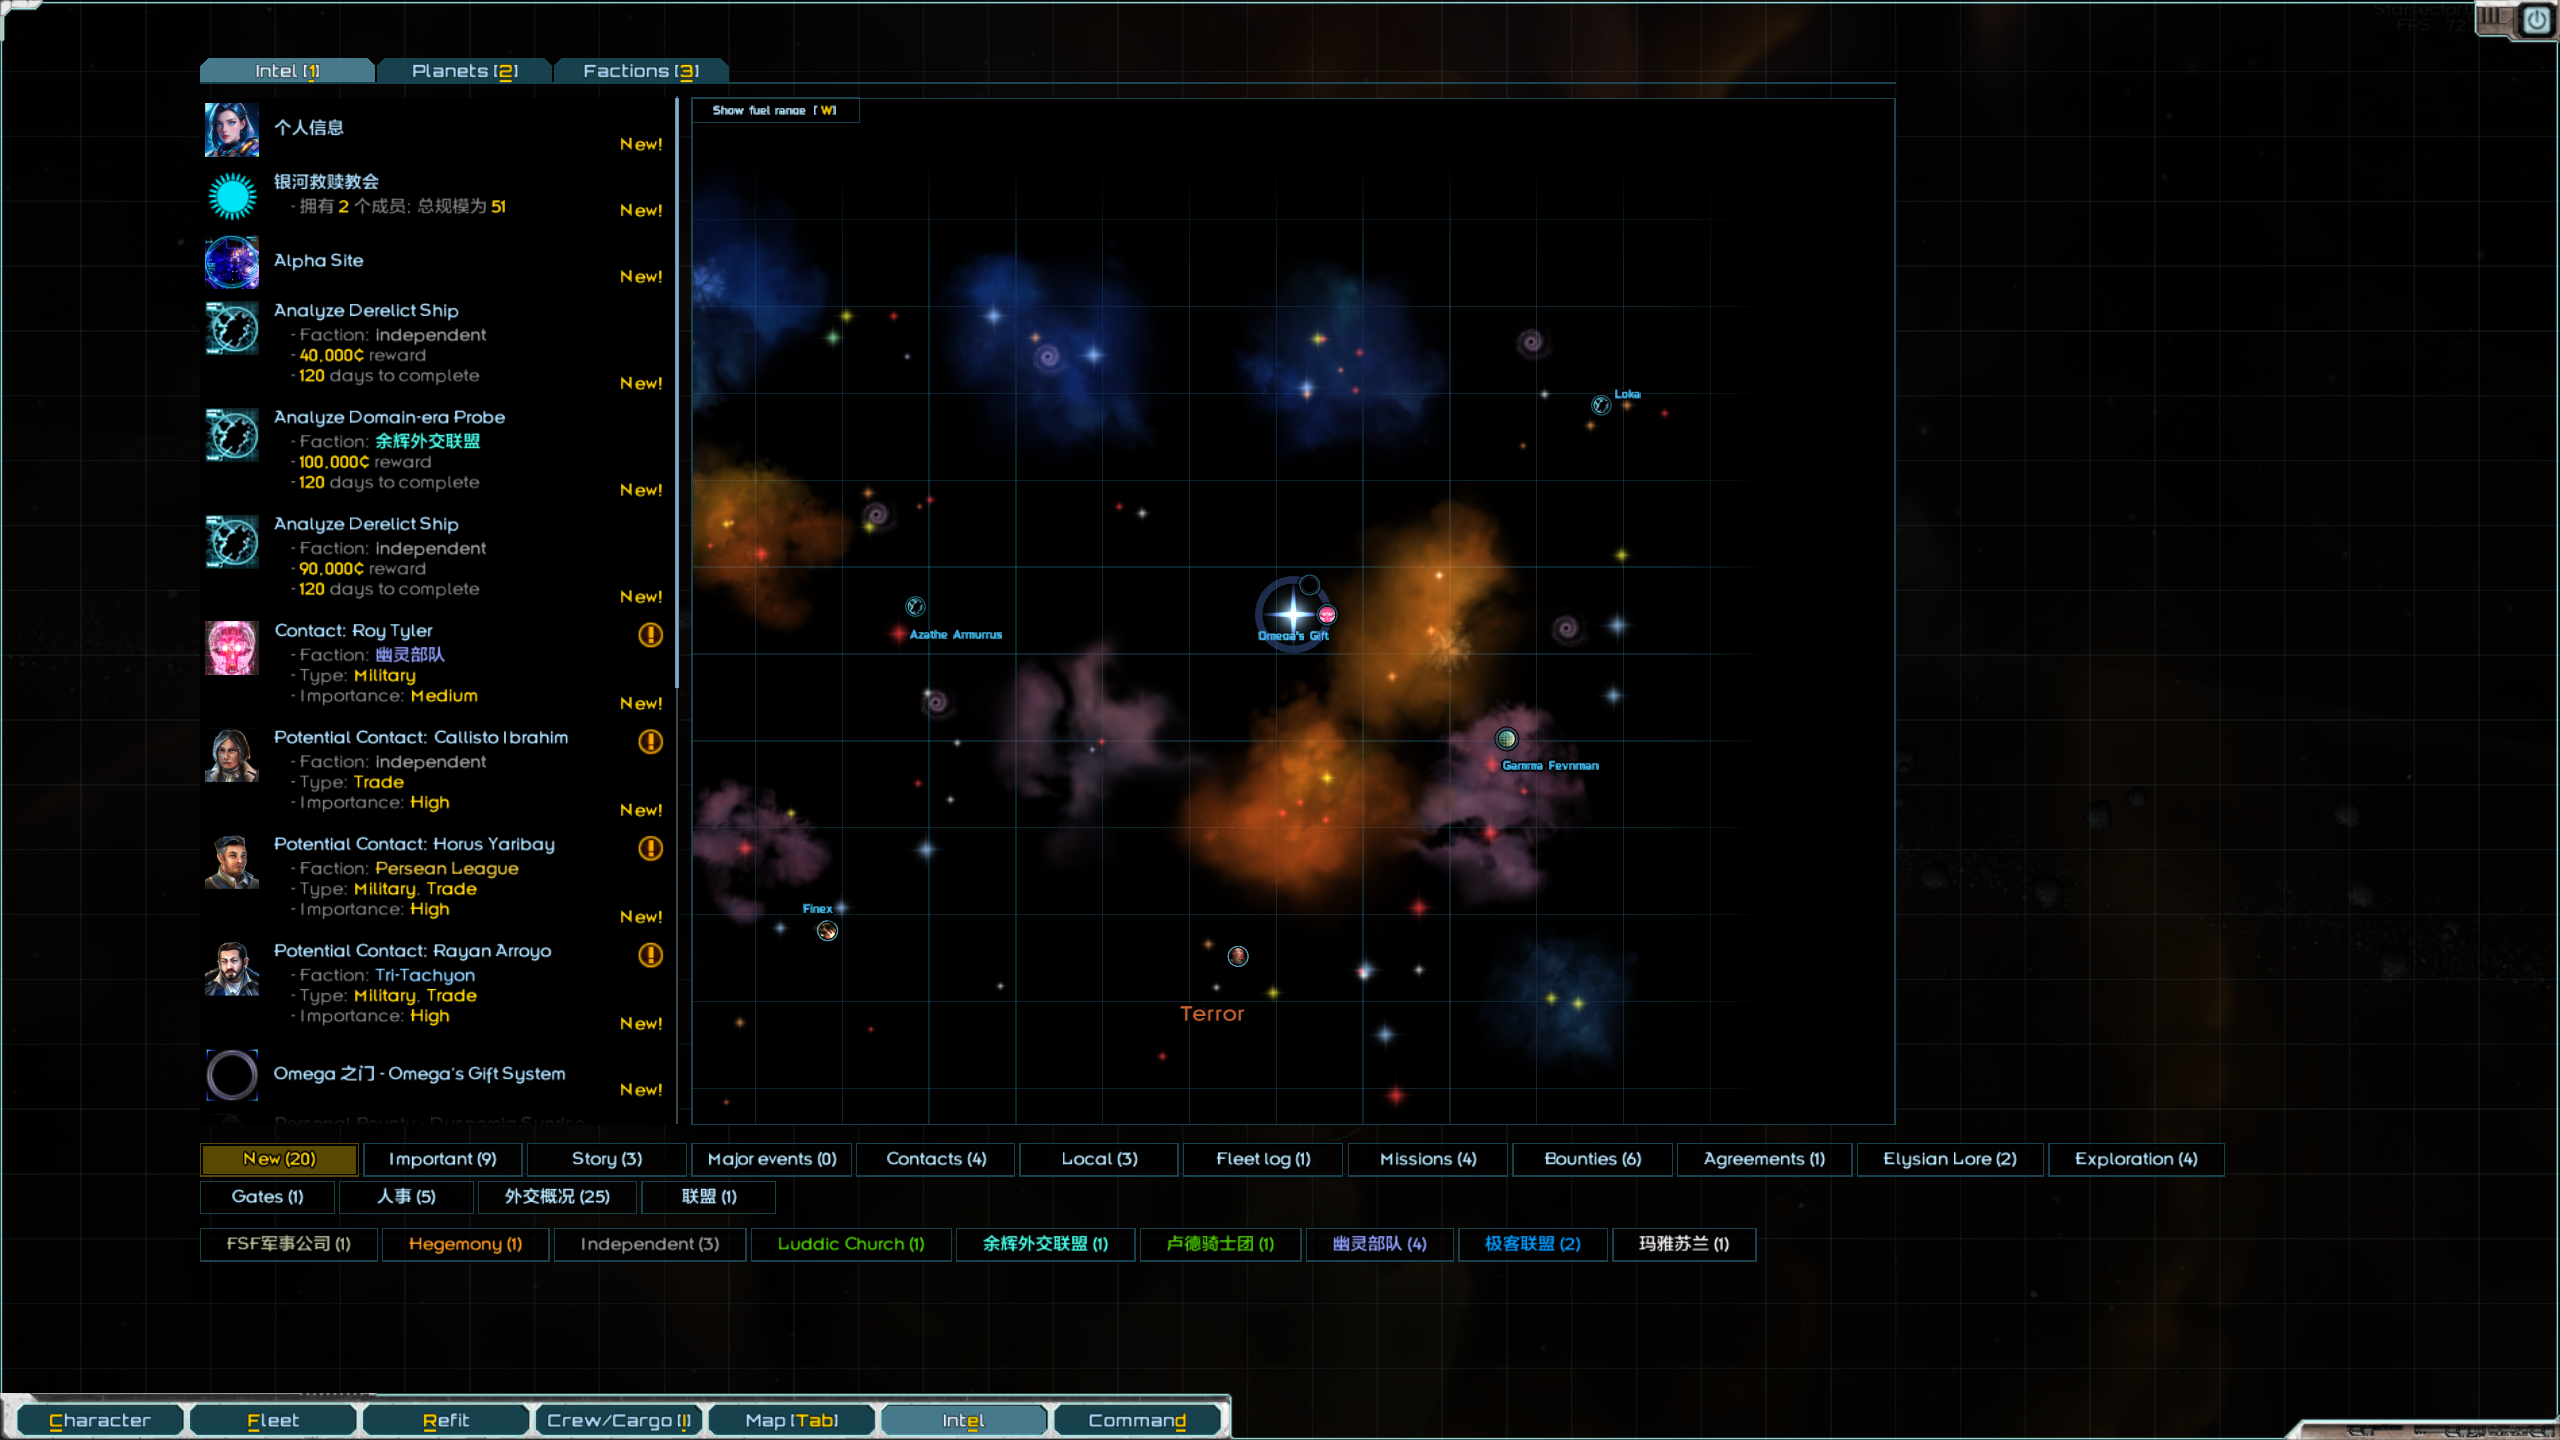This screenshot has height=1440, width=2560.
Task: Click Roy Tyler's contact portrait
Action: [x=232, y=648]
